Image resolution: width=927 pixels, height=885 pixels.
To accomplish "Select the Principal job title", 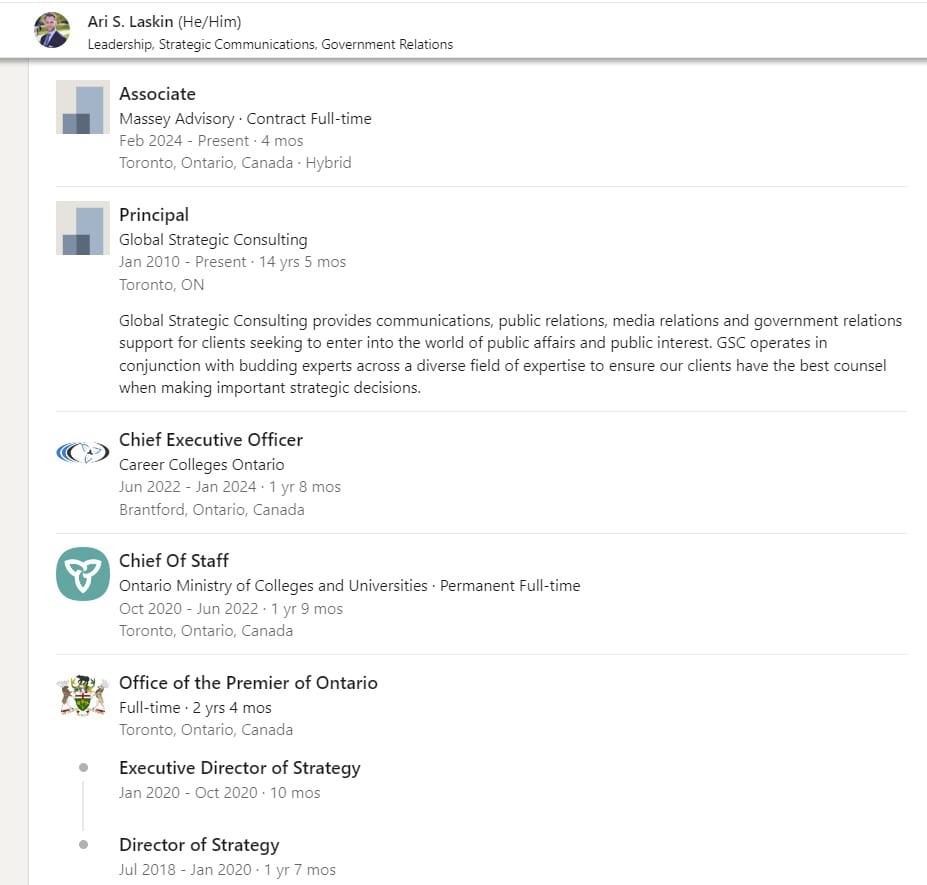I will tap(154, 215).
